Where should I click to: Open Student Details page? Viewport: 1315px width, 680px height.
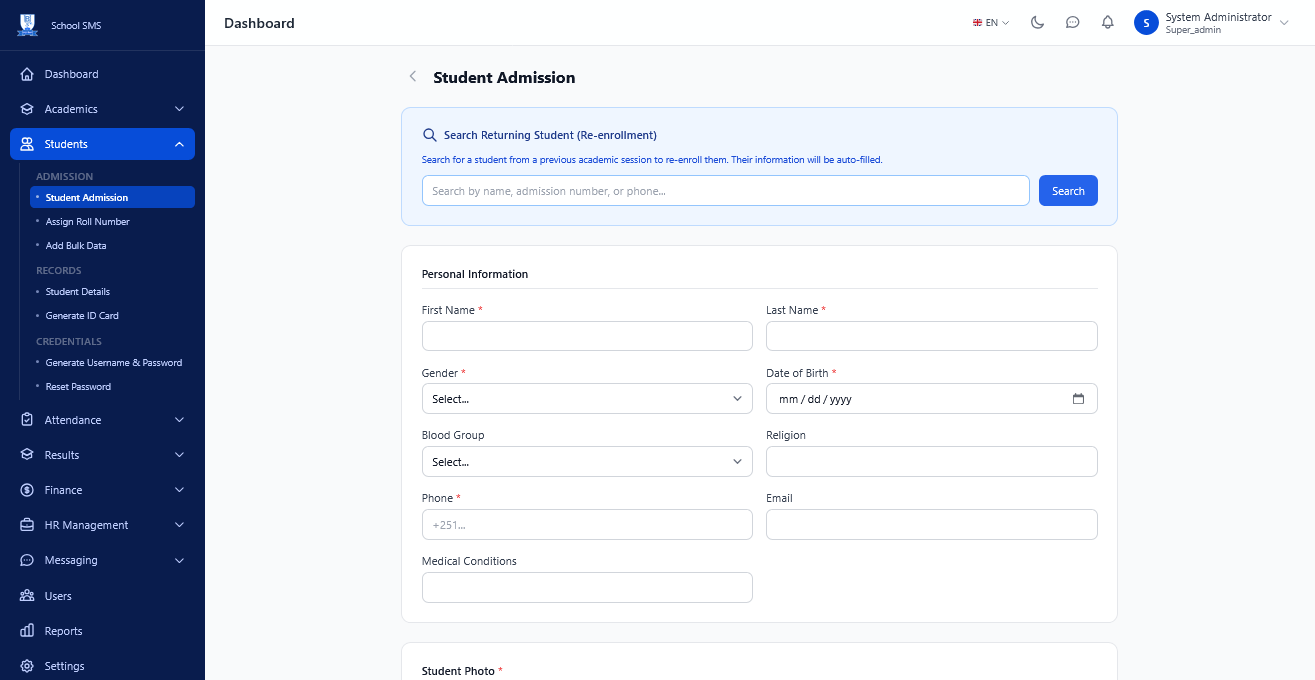(78, 292)
